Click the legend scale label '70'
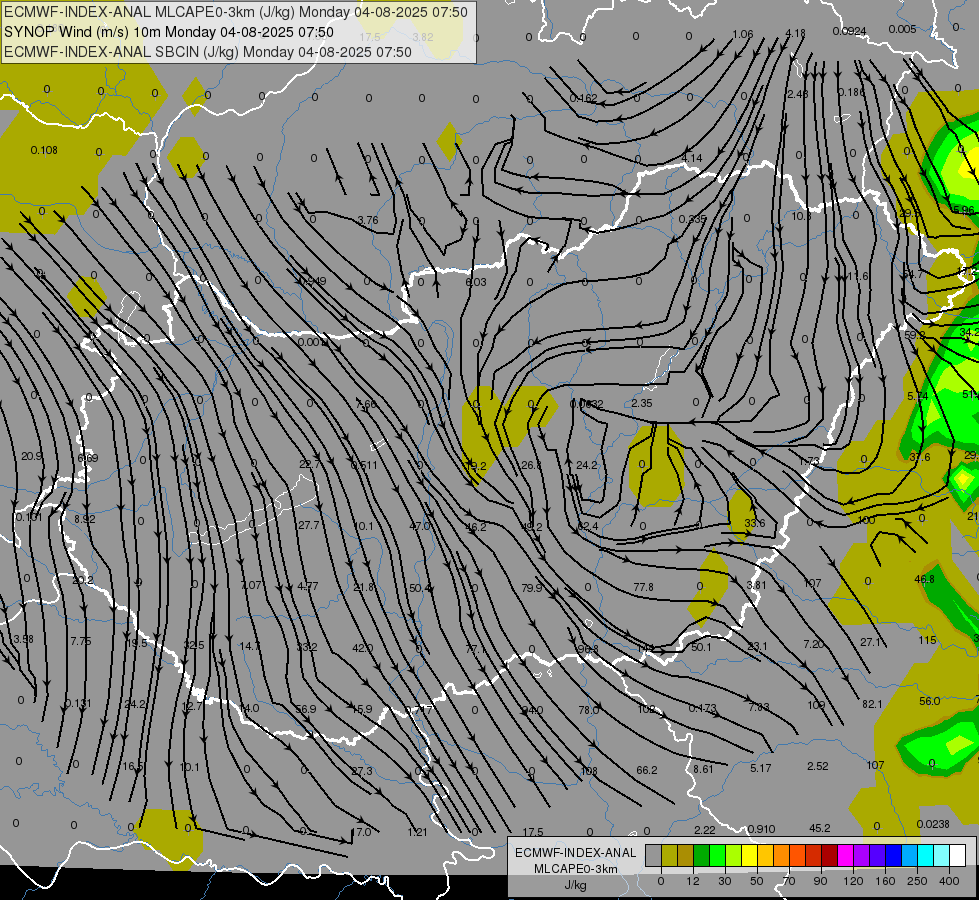This screenshot has height=900, width=979. click(x=789, y=881)
